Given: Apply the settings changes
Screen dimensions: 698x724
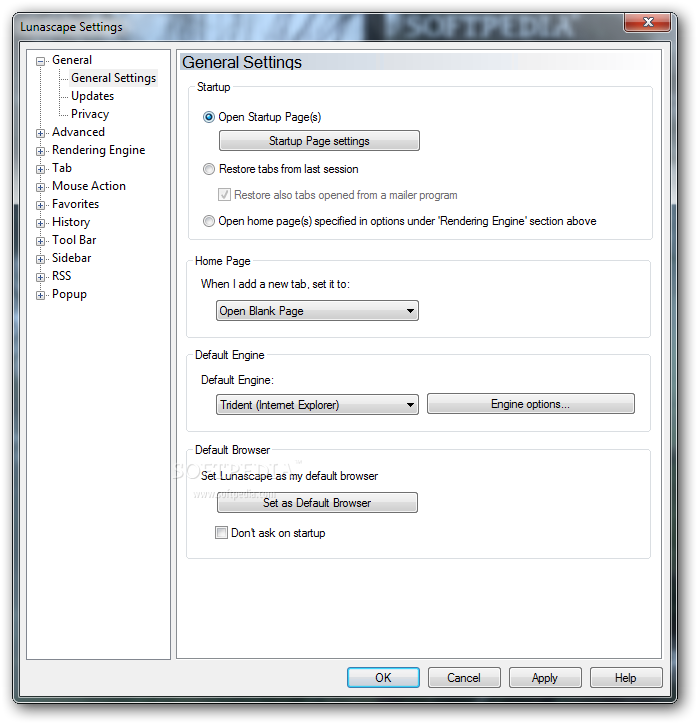Looking at the screenshot, I should [x=545, y=678].
